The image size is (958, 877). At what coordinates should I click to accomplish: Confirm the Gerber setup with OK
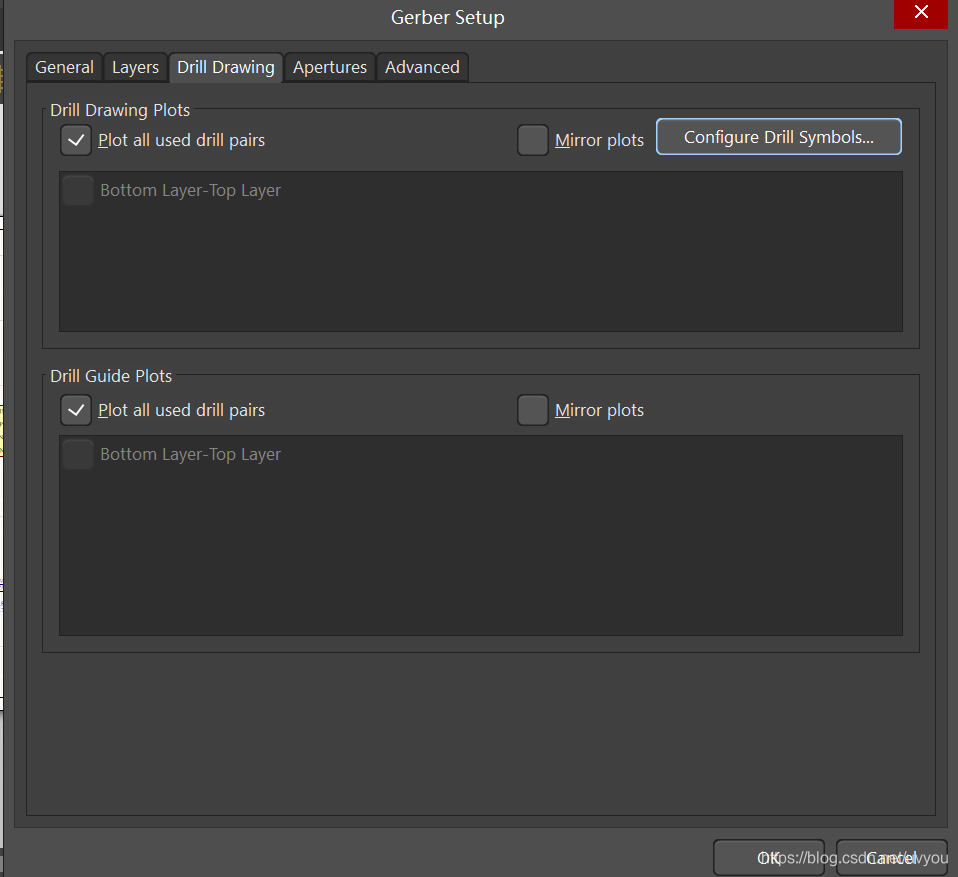768,857
